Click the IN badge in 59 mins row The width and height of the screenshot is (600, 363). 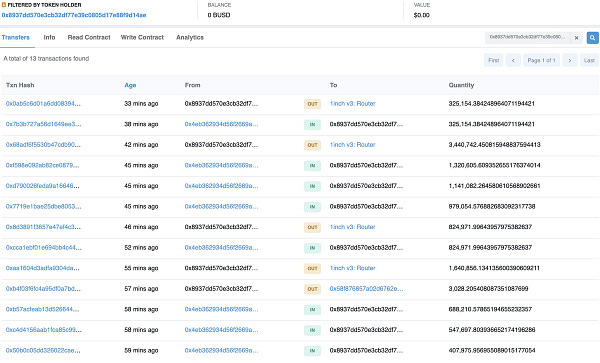click(x=312, y=351)
